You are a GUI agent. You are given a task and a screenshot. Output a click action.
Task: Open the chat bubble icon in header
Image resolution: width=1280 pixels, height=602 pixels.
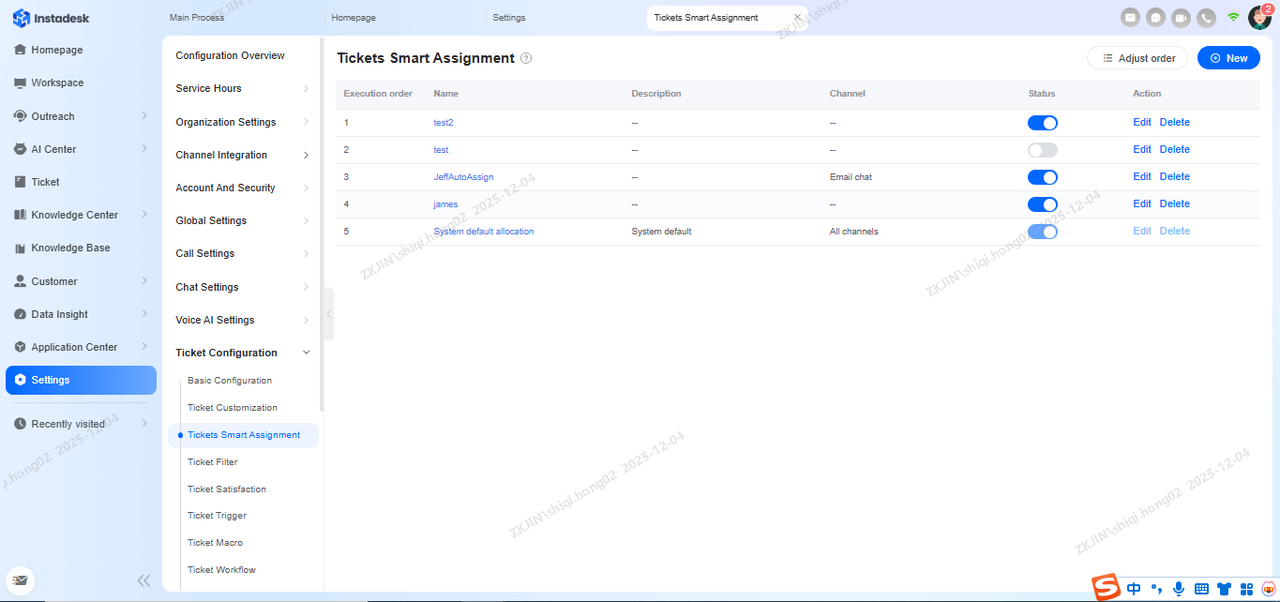click(1155, 17)
